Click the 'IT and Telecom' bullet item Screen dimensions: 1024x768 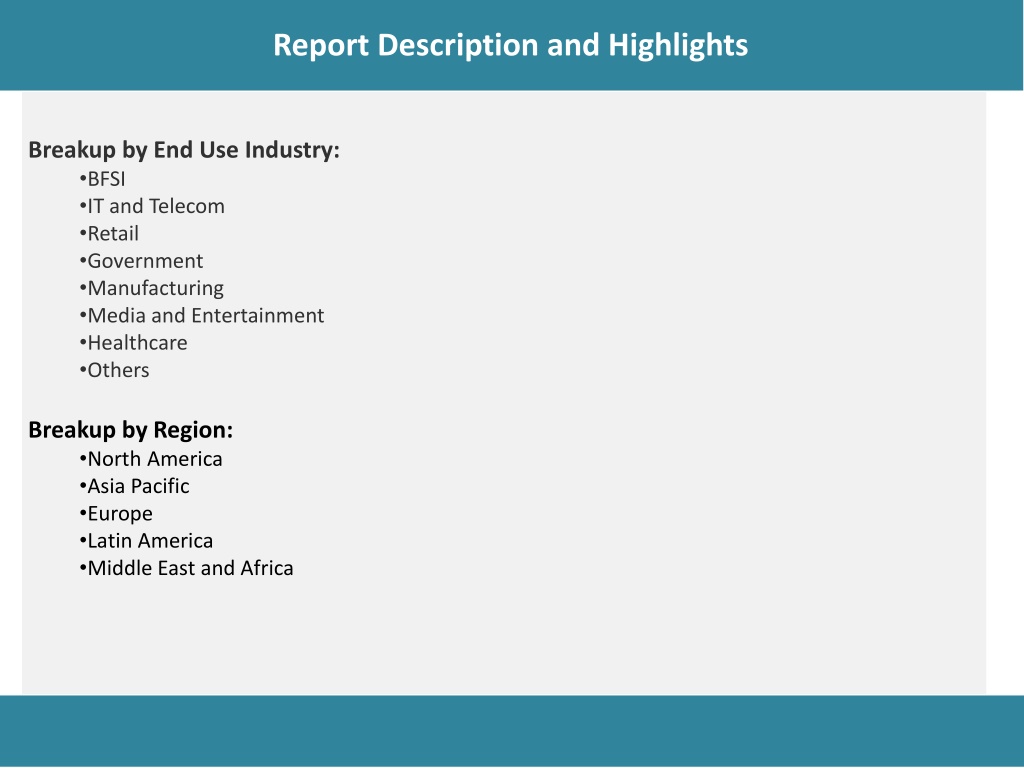[152, 206]
